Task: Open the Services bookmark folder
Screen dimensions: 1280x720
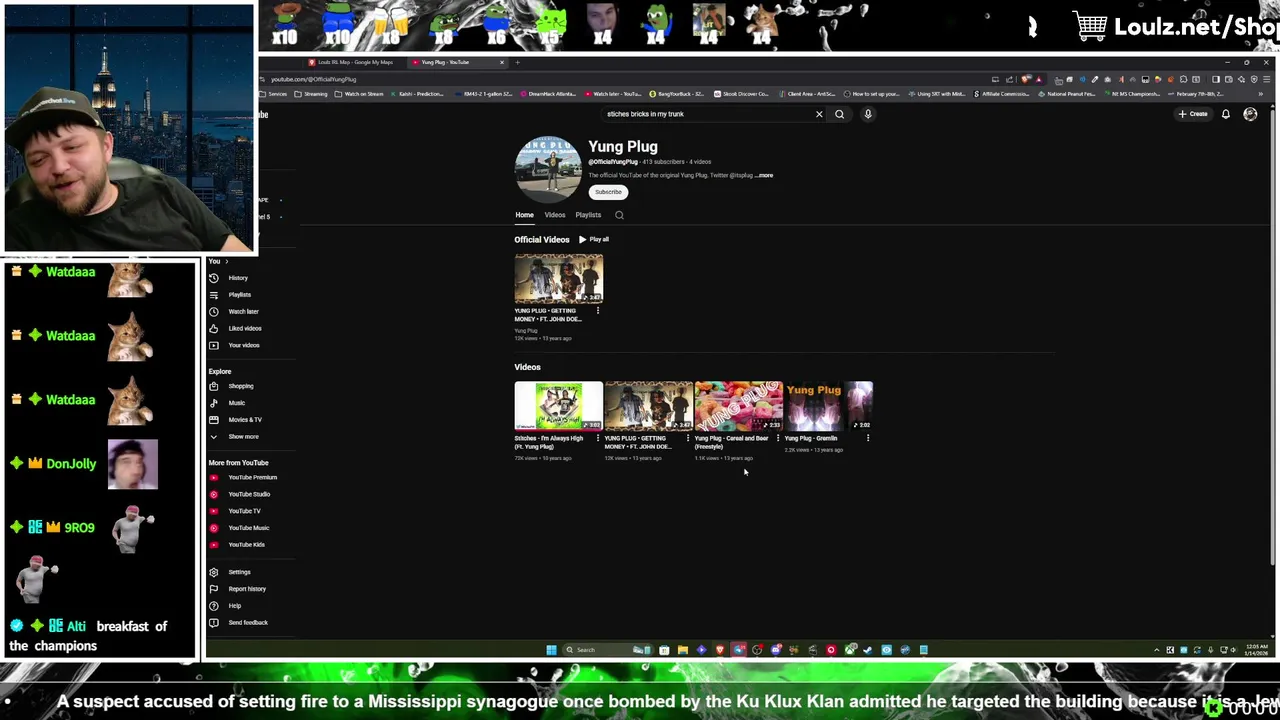Action: click(x=274, y=94)
